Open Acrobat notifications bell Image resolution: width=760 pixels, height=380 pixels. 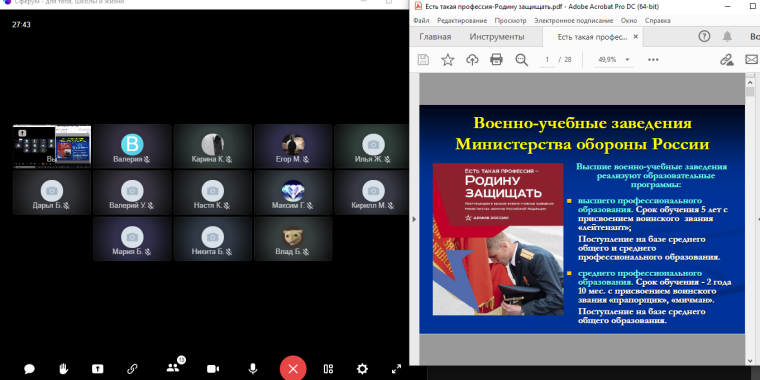pos(727,36)
